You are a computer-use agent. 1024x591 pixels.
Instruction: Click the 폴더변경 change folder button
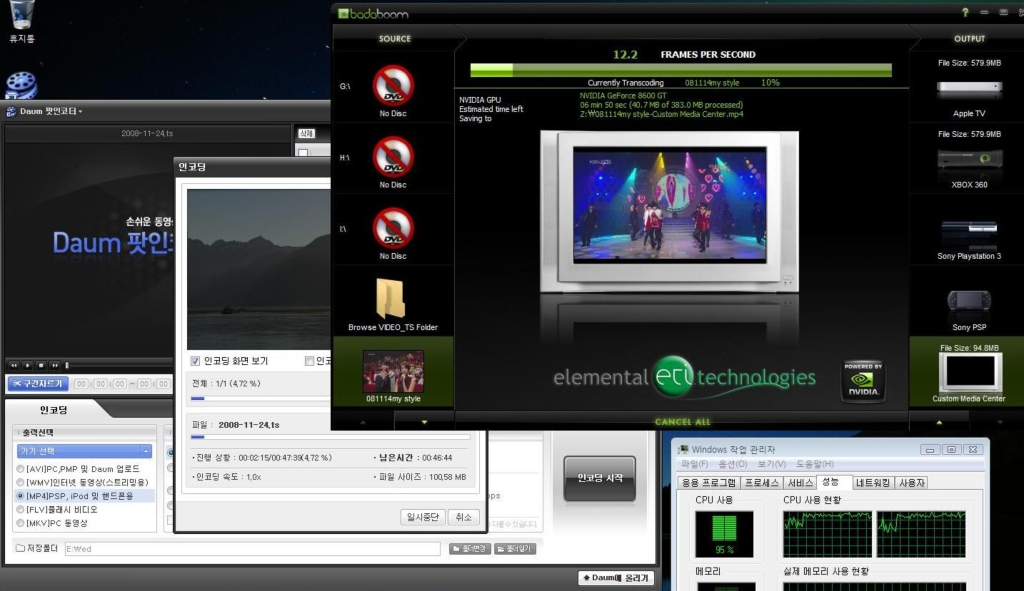click(470, 549)
